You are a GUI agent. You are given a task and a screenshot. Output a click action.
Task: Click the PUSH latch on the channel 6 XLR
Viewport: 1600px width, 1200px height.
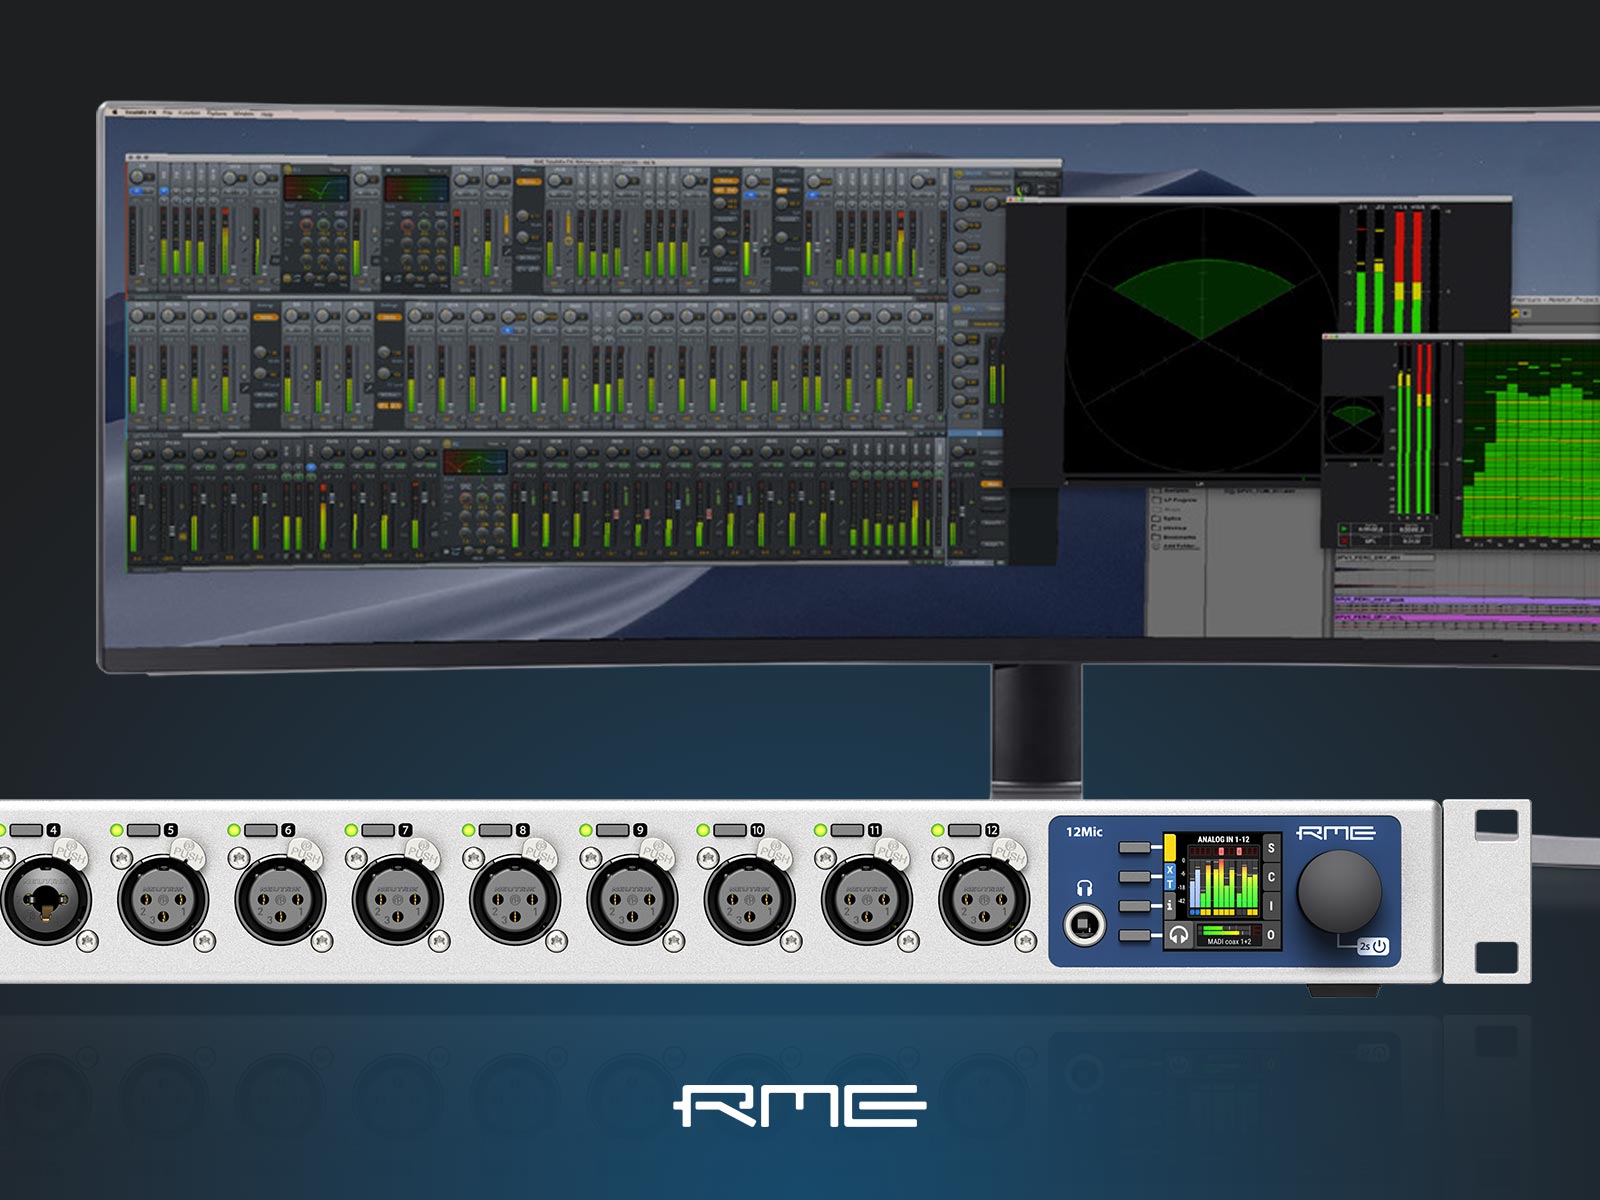tap(305, 853)
